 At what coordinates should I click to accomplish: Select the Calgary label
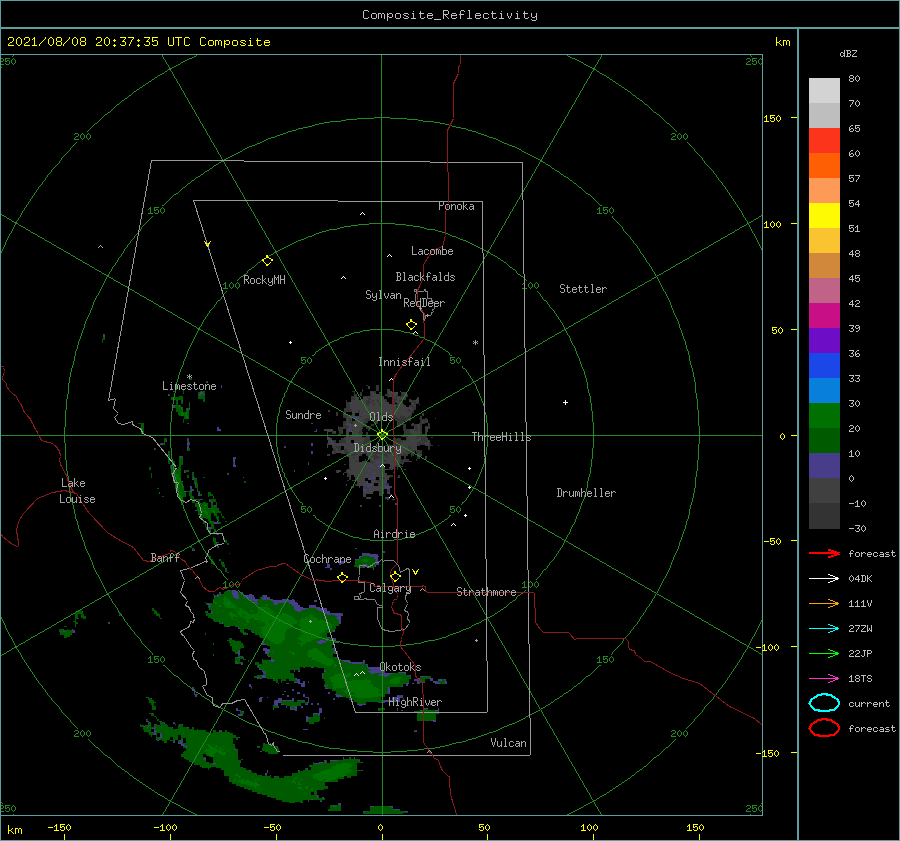tap(390, 588)
